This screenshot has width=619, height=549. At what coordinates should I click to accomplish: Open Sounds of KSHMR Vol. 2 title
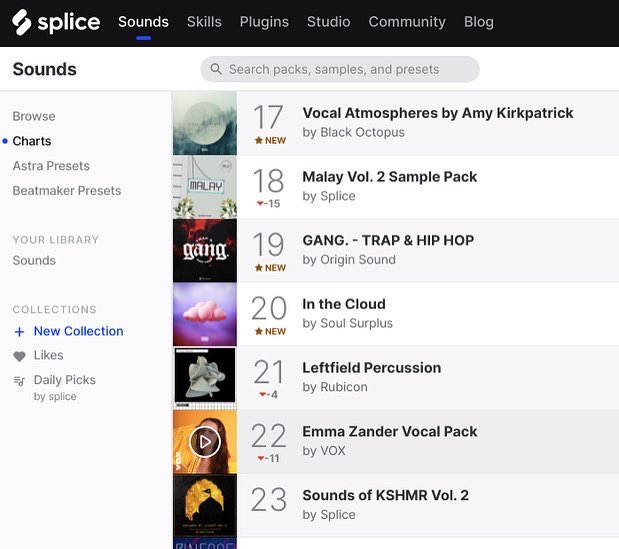click(385, 495)
